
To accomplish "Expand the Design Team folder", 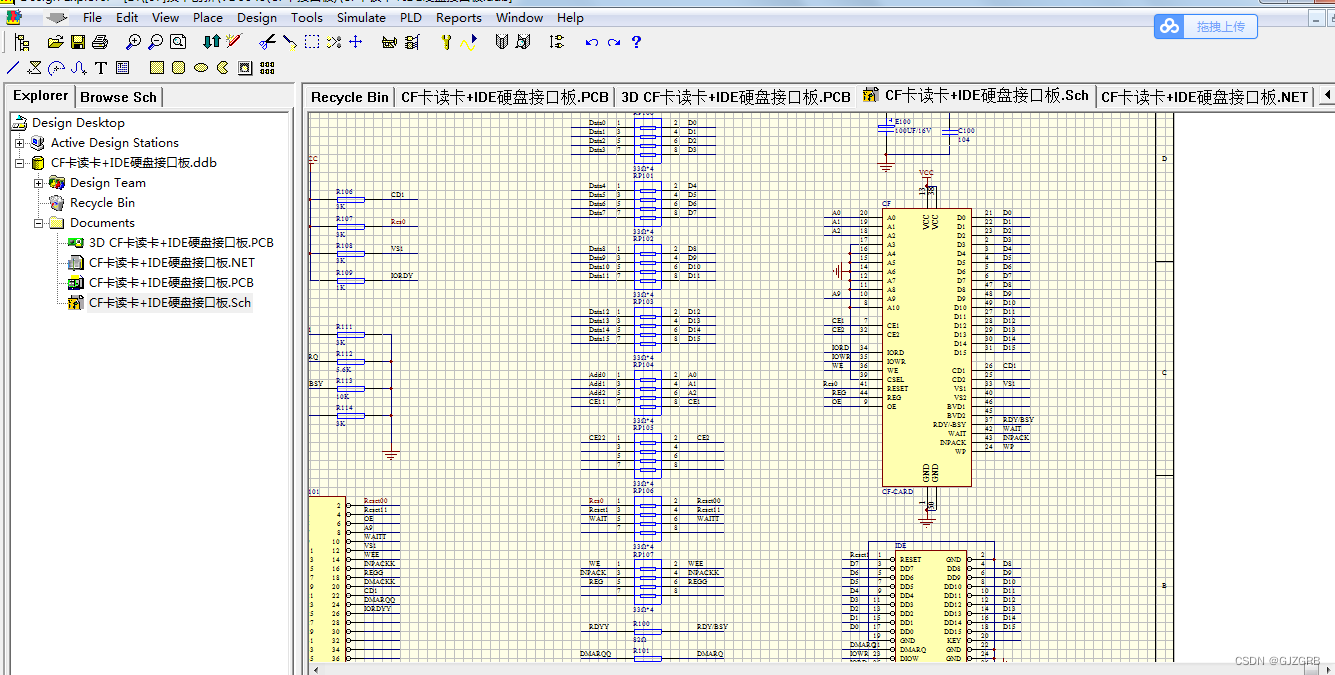I will click(38, 182).
